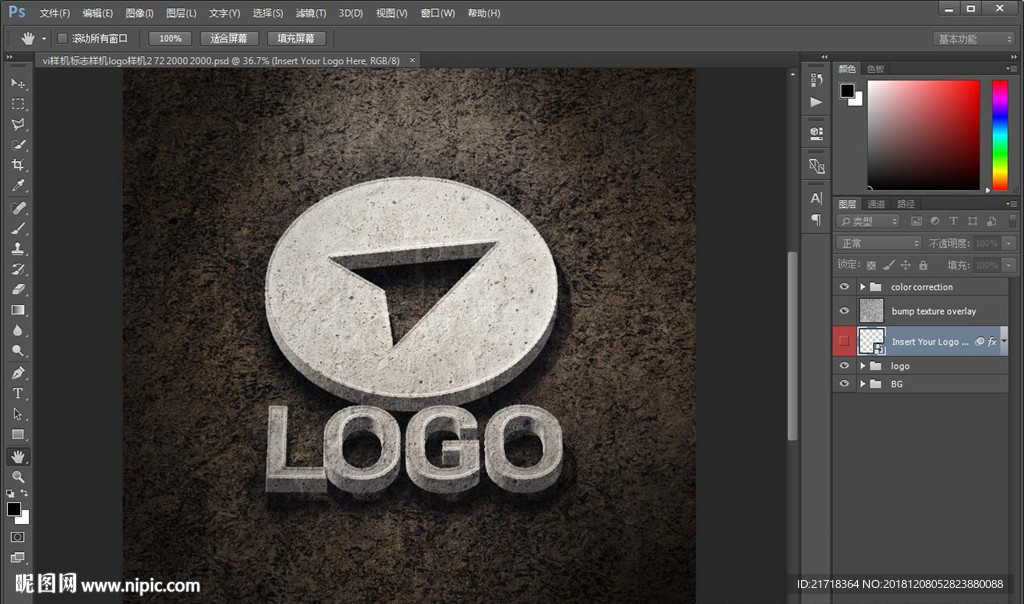Screen dimensions: 1024x604
Task: Hide the bump texture overlay layer
Action: 845,311
